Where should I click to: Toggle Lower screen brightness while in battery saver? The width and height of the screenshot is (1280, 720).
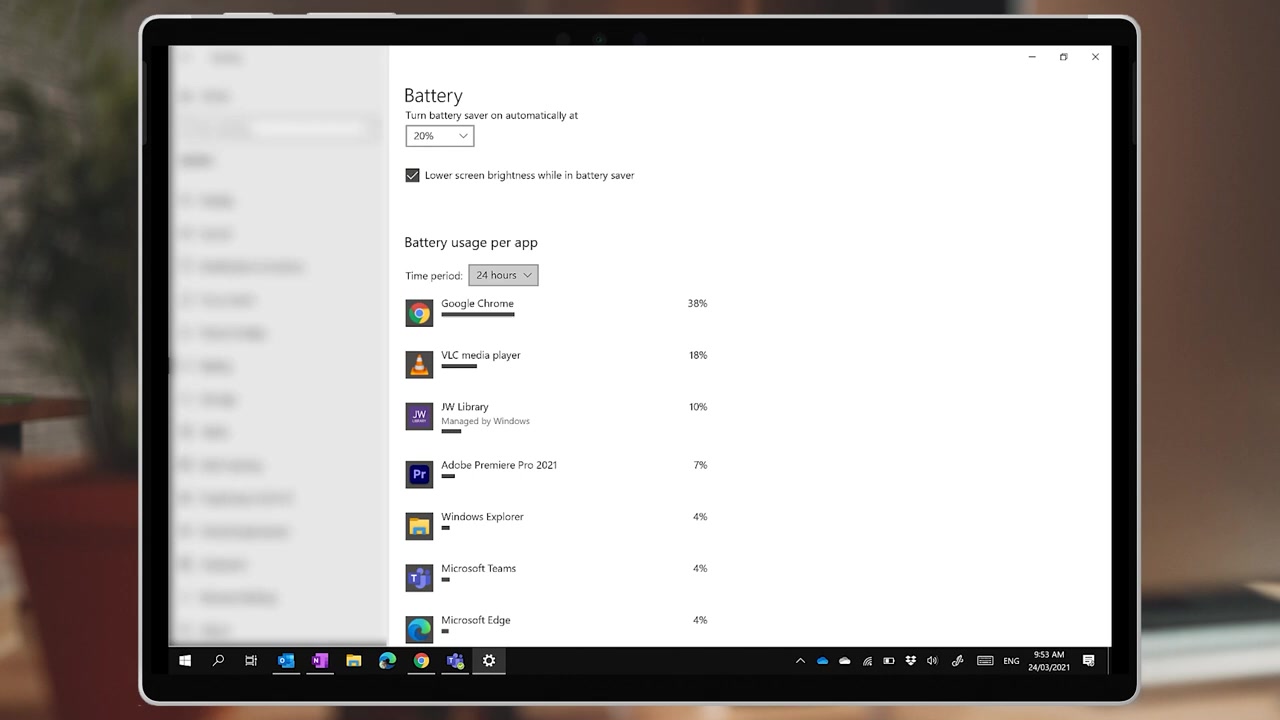tap(412, 175)
